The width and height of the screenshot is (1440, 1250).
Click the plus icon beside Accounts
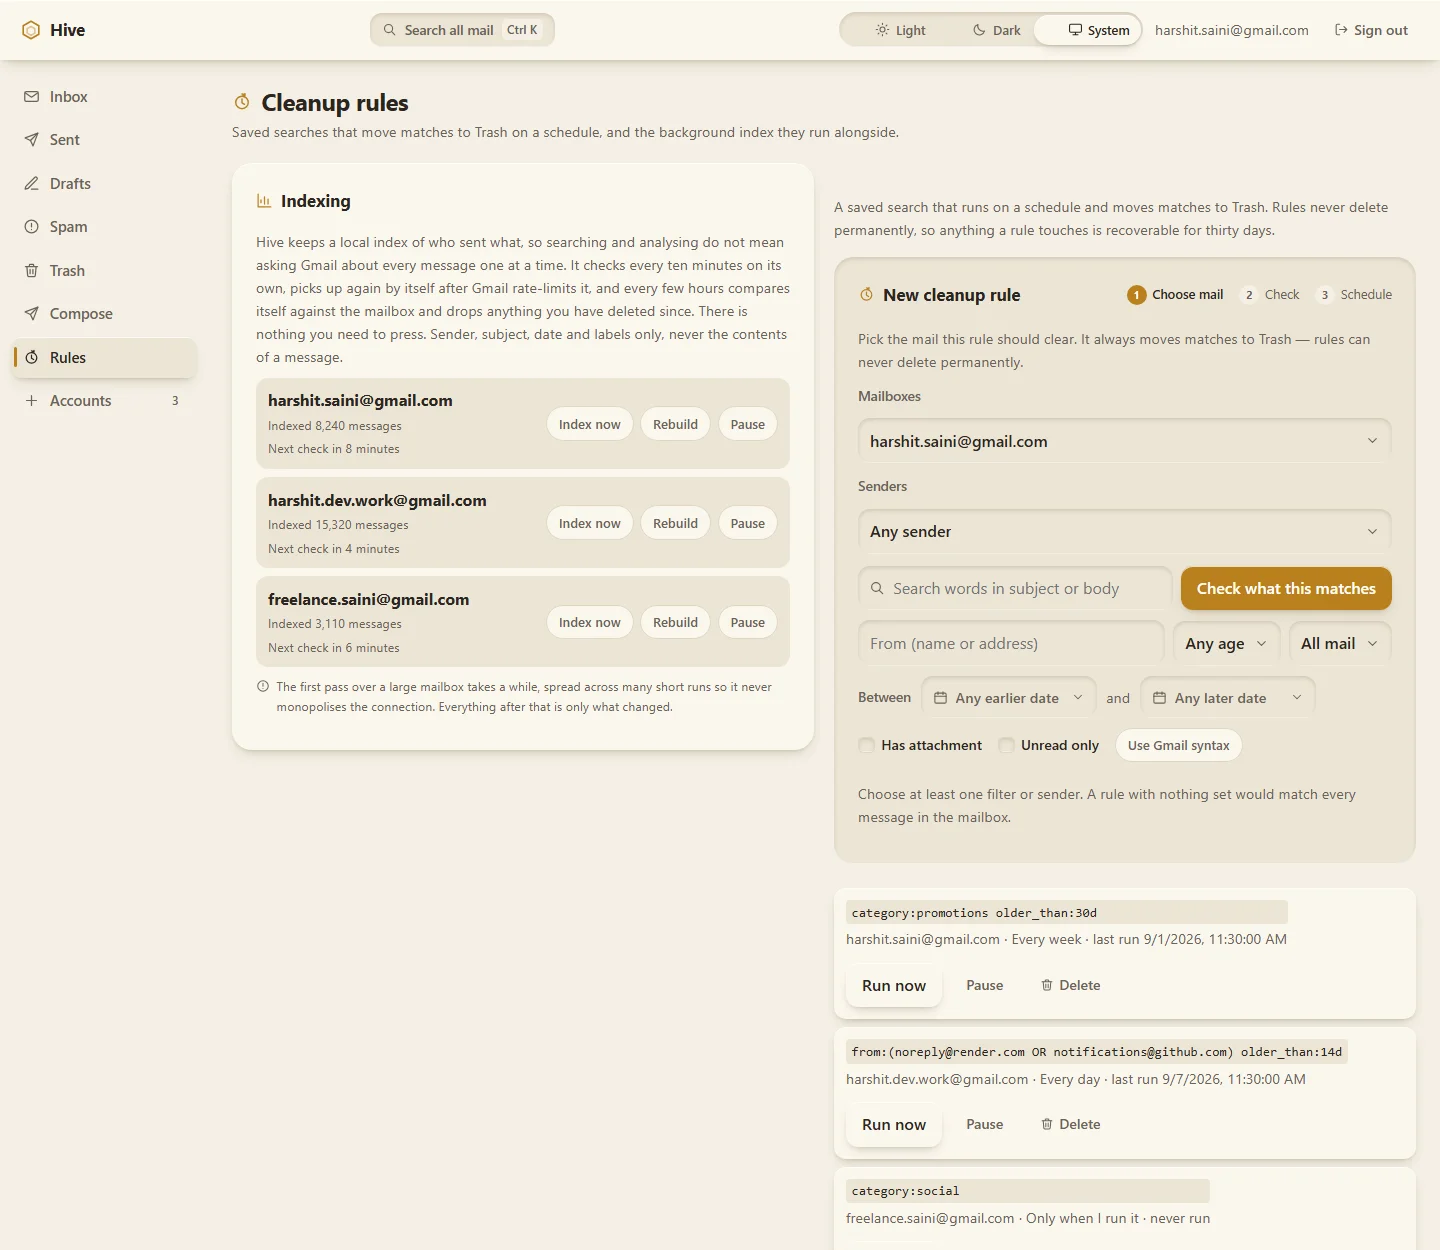[x=31, y=401]
